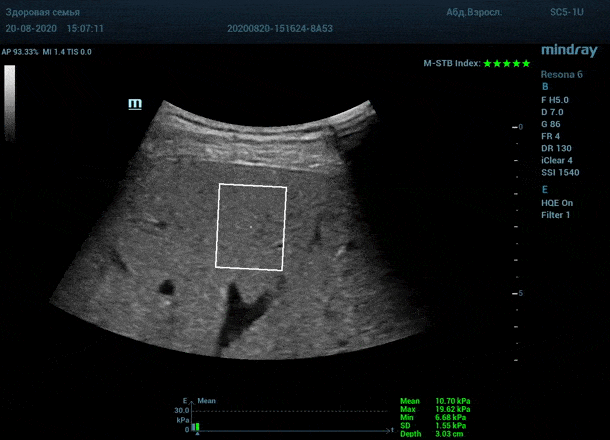This screenshot has height=440, width=610.
Task: Toggle the HQE On setting
Action: 557,202
